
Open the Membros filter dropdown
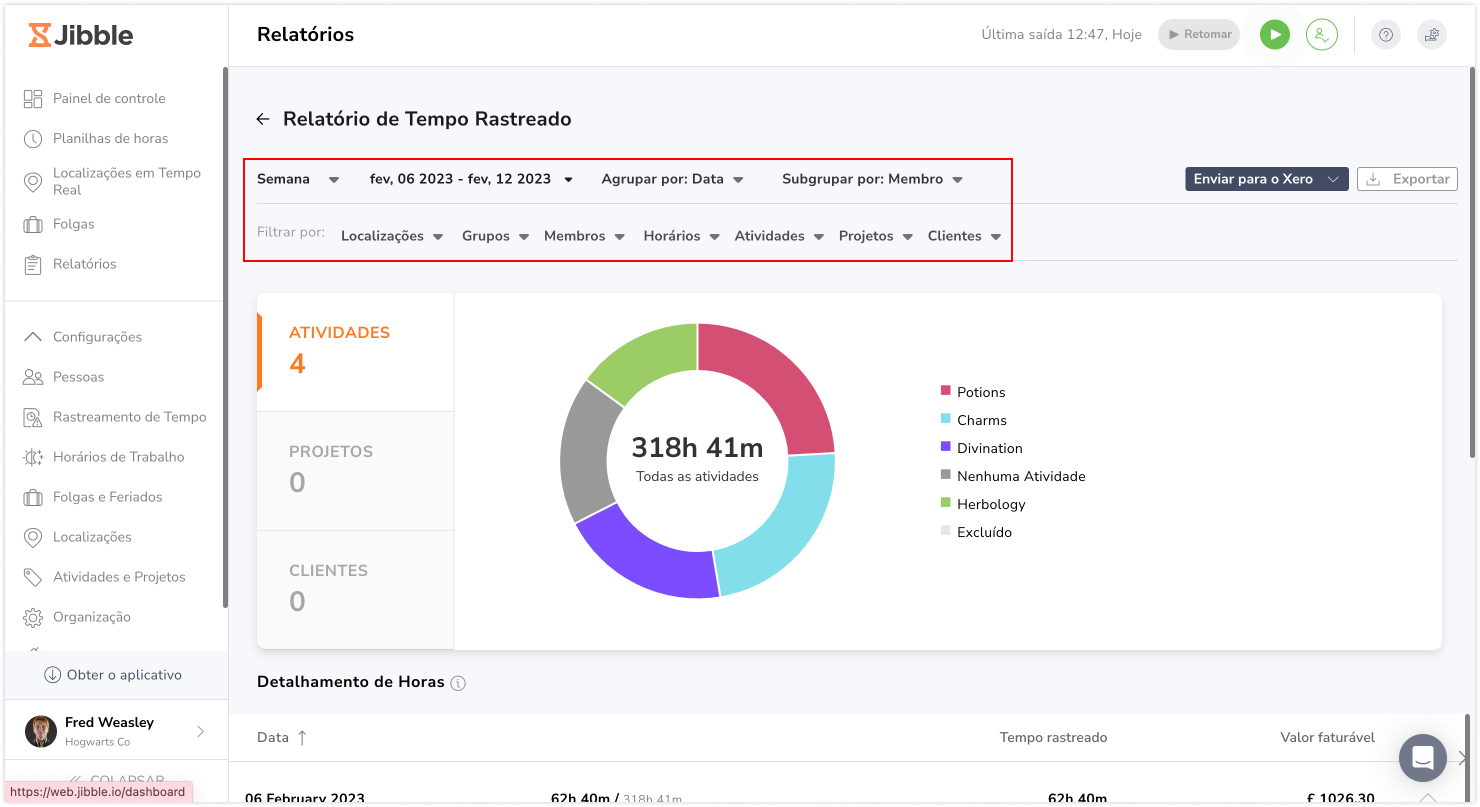(584, 235)
